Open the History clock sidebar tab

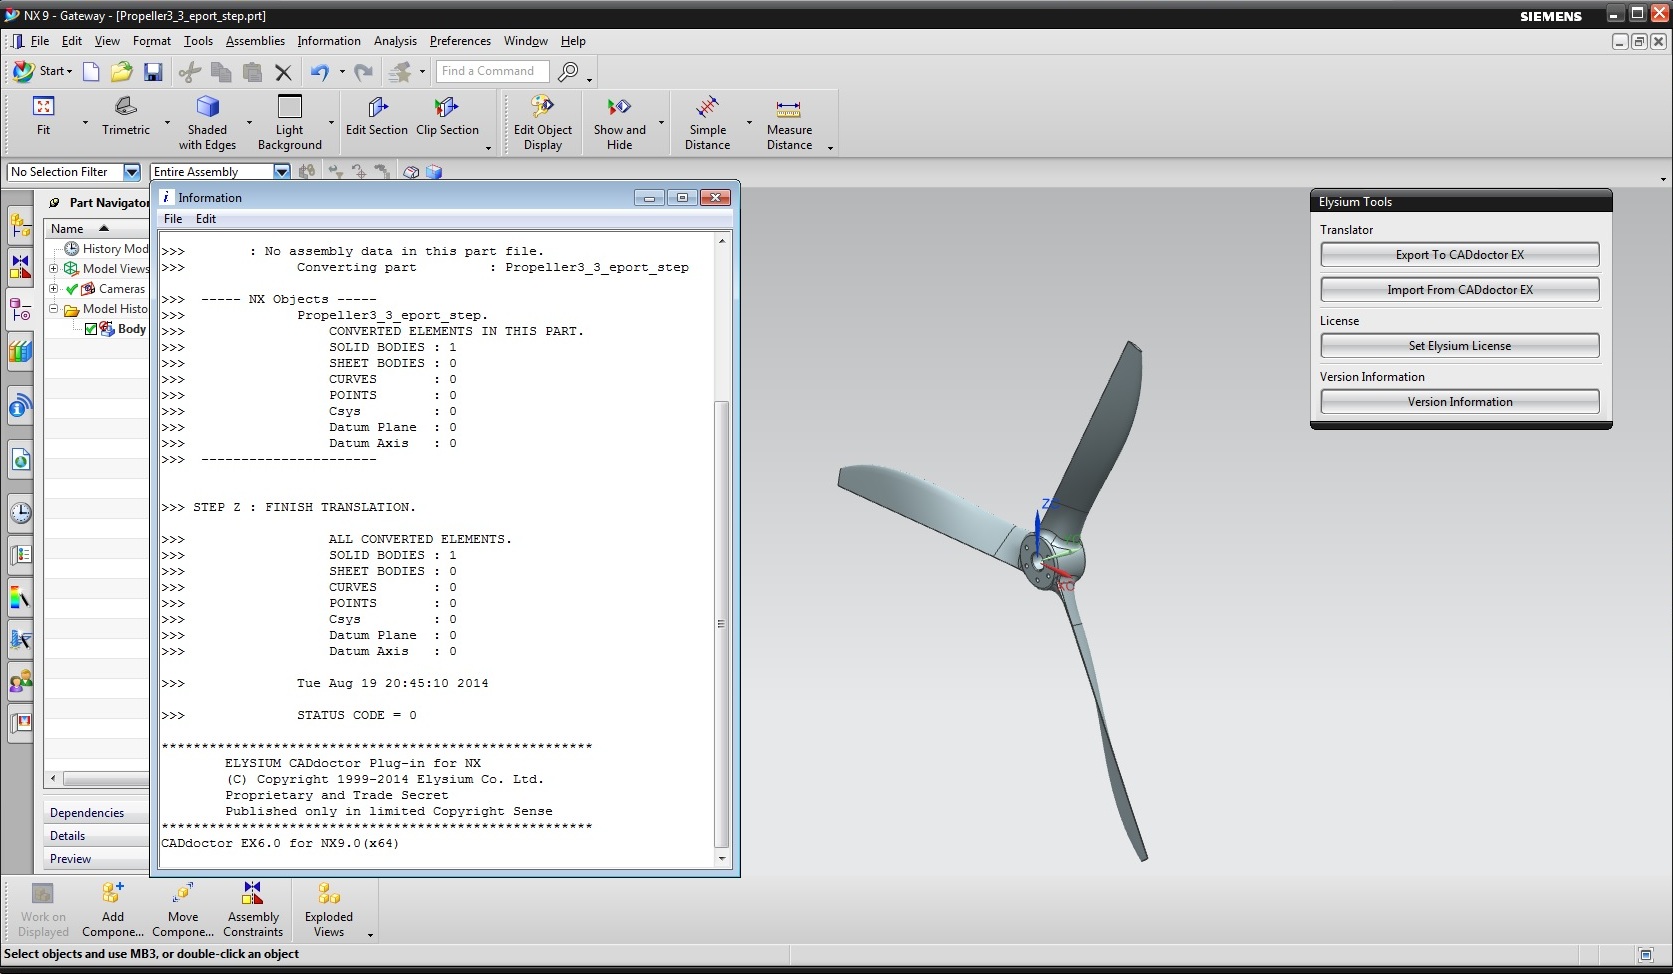tap(20, 514)
